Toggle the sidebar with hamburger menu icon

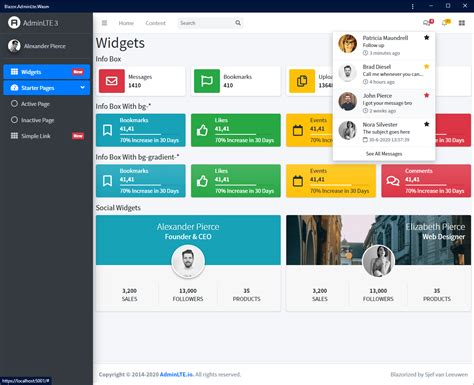coord(104,23)
